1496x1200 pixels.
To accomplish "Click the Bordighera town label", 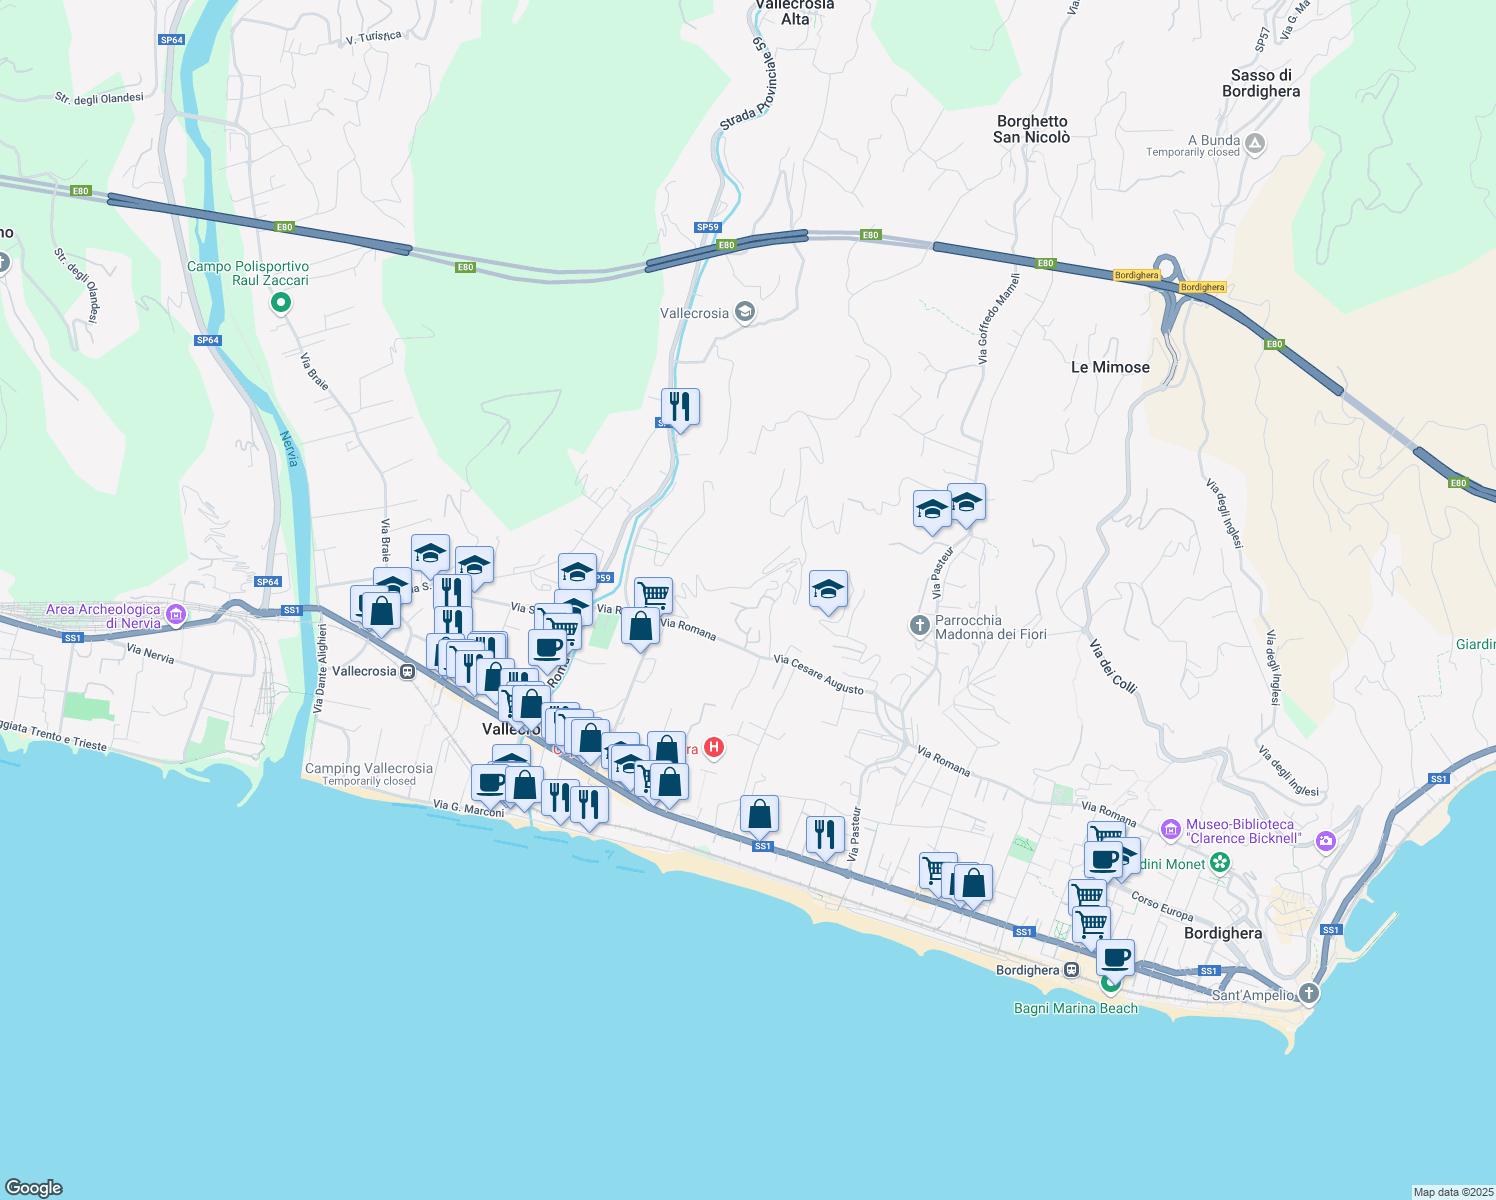I will (1222, 933).
